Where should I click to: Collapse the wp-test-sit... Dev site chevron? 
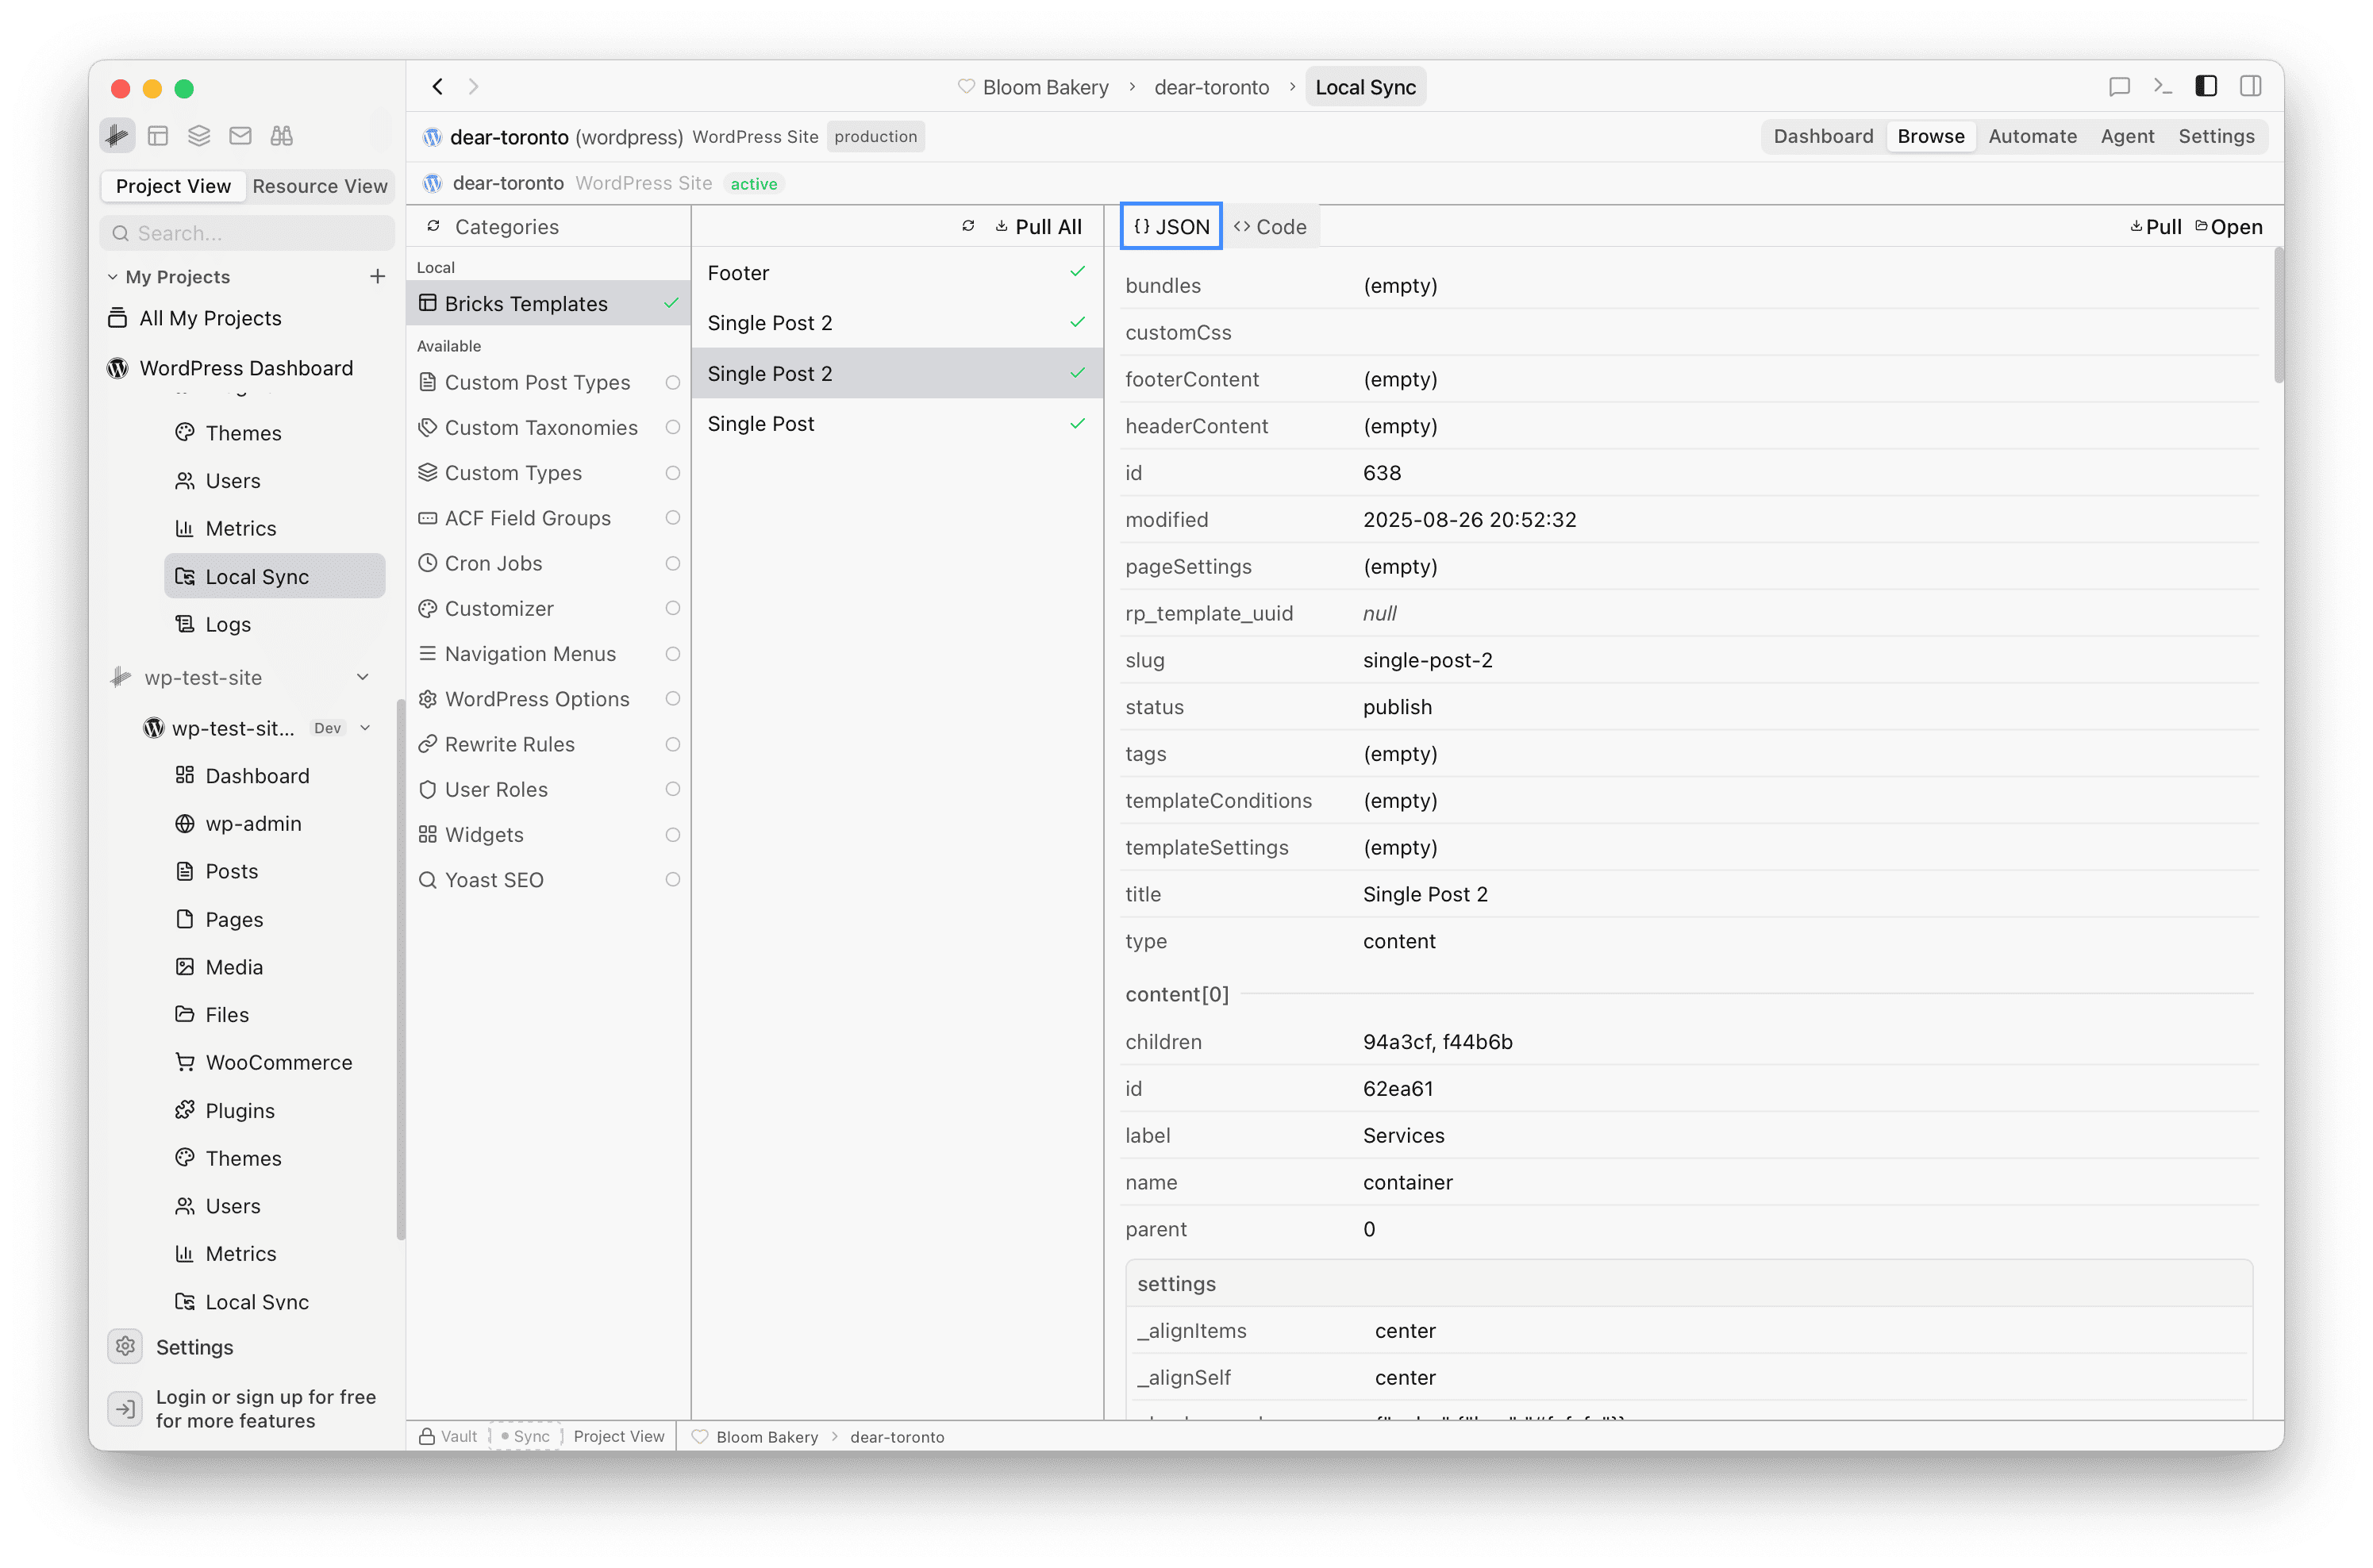[365, 728]
